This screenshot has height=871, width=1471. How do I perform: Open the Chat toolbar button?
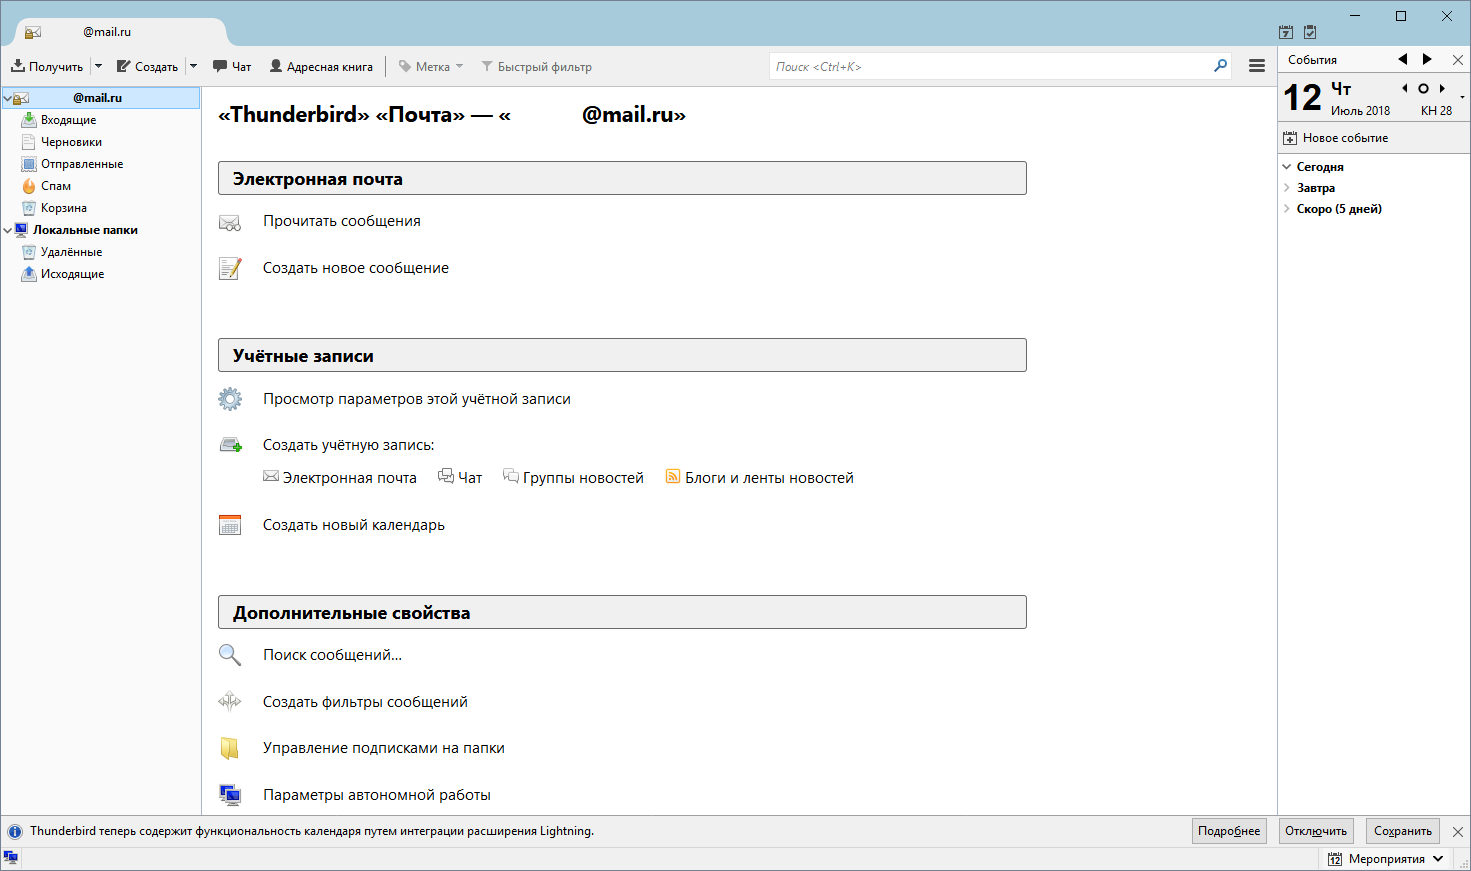232,67
